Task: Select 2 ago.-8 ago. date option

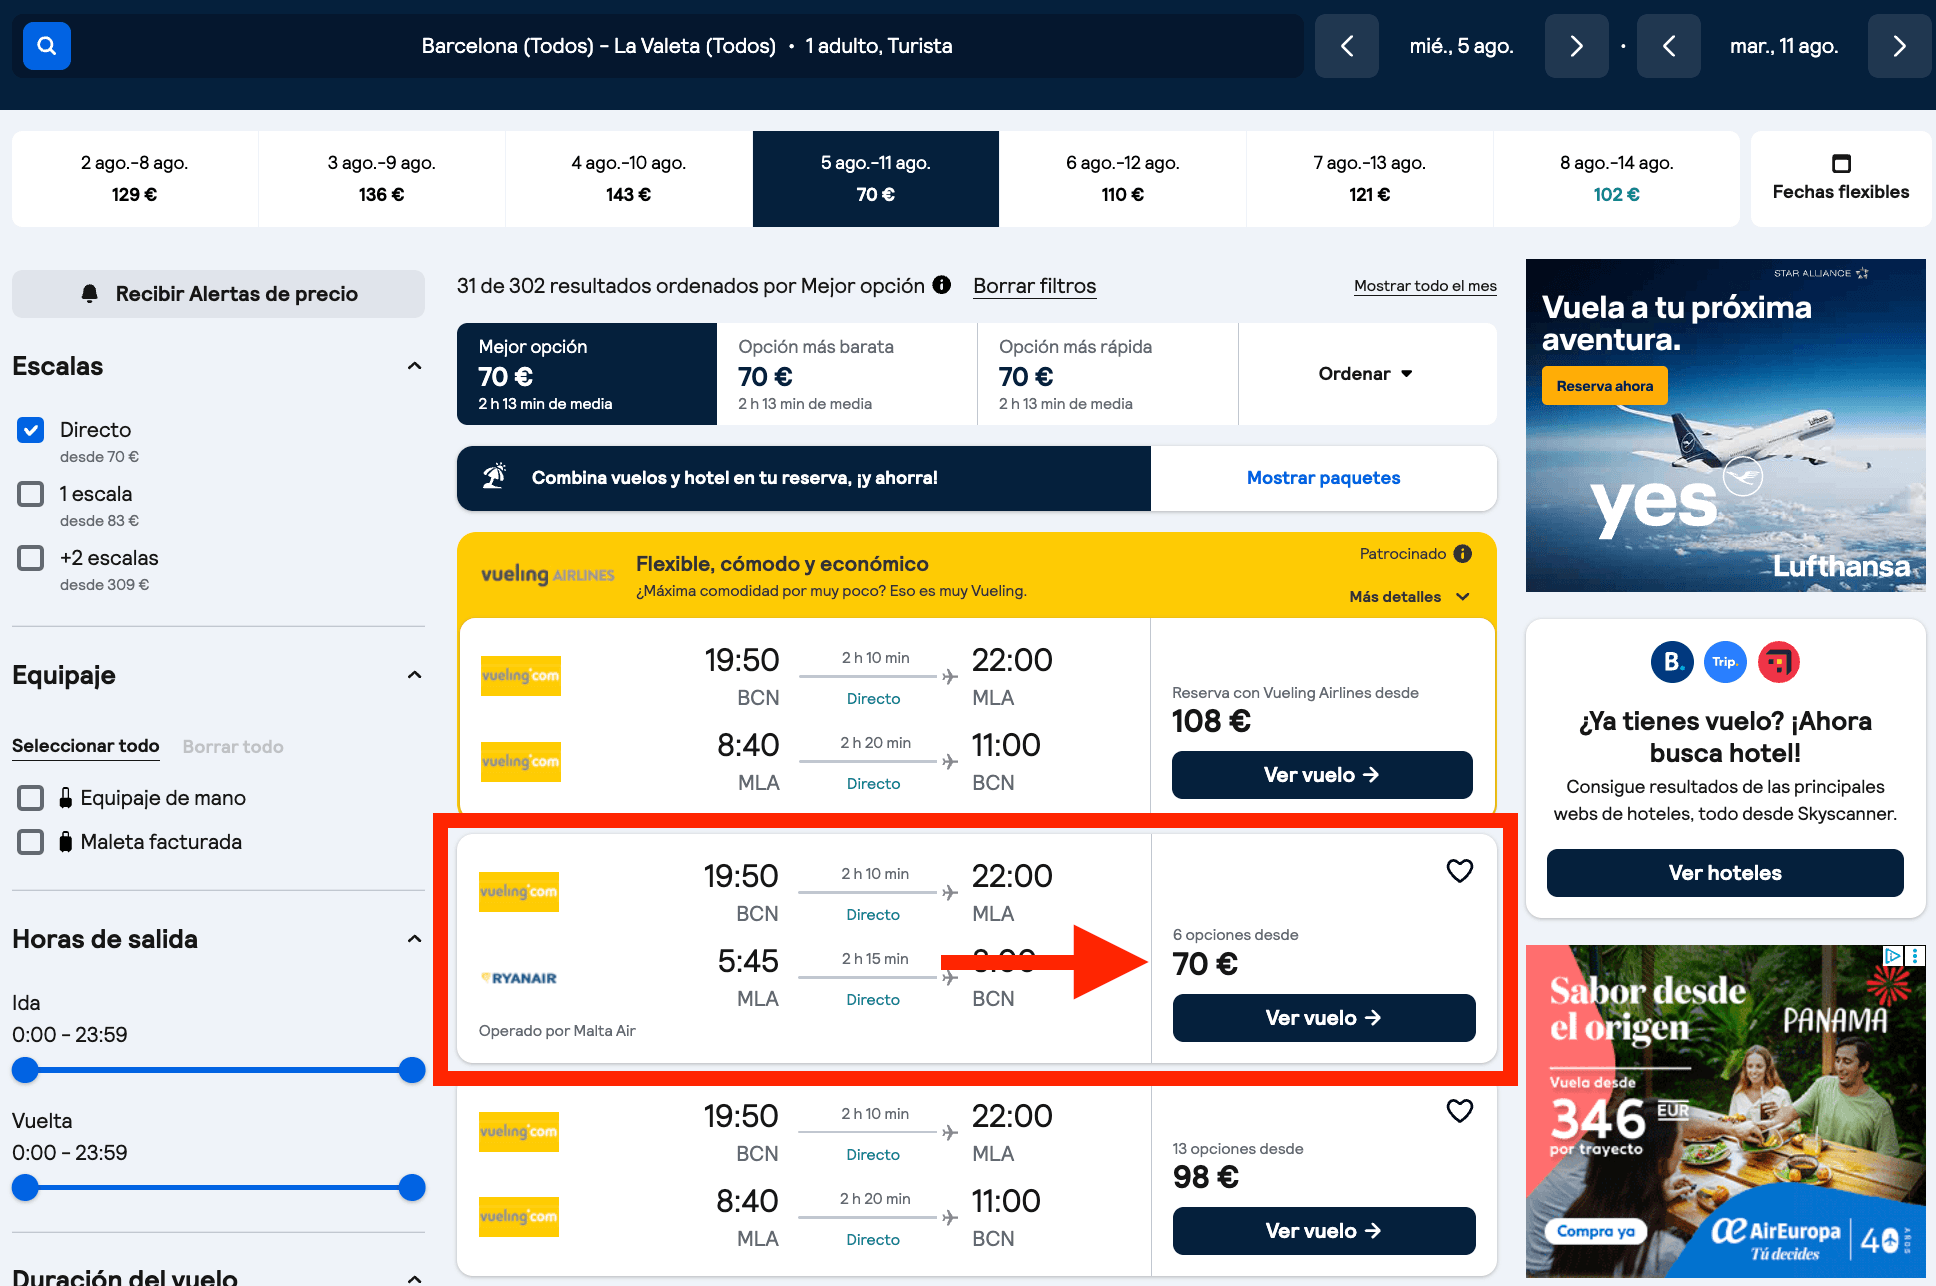Action: click(x=135, y=179)
